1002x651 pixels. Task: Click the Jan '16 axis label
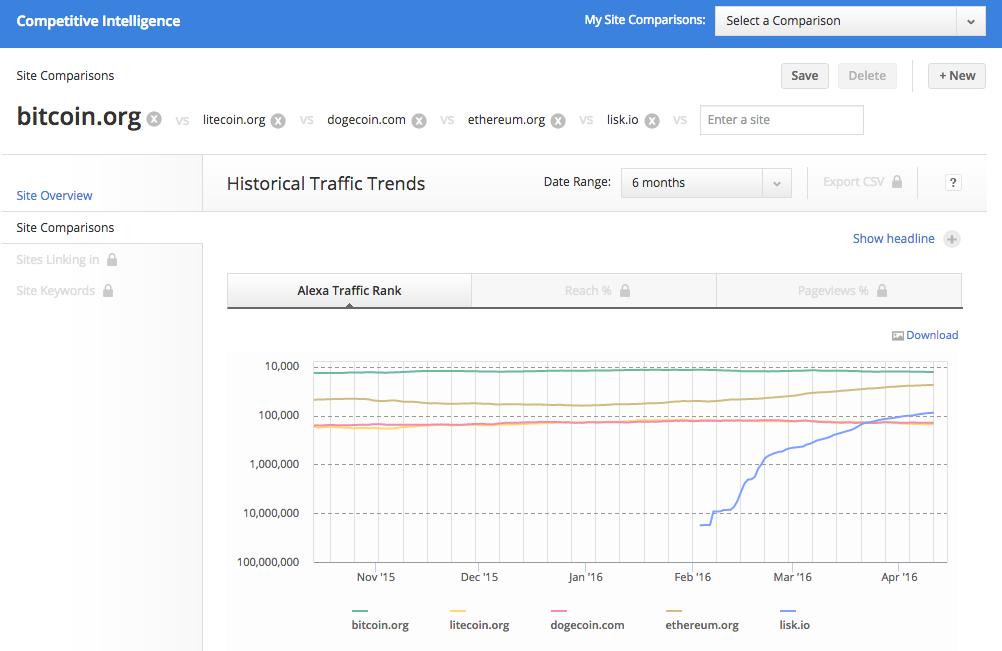point(585,578)
